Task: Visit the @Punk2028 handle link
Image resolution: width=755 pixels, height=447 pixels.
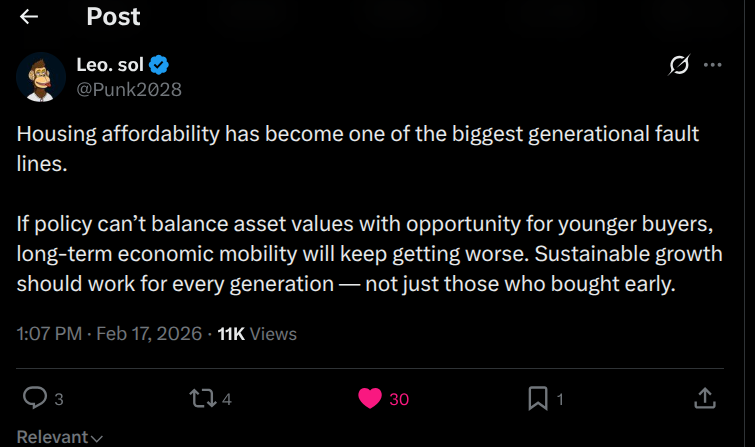Action: [x=129, y=88]
